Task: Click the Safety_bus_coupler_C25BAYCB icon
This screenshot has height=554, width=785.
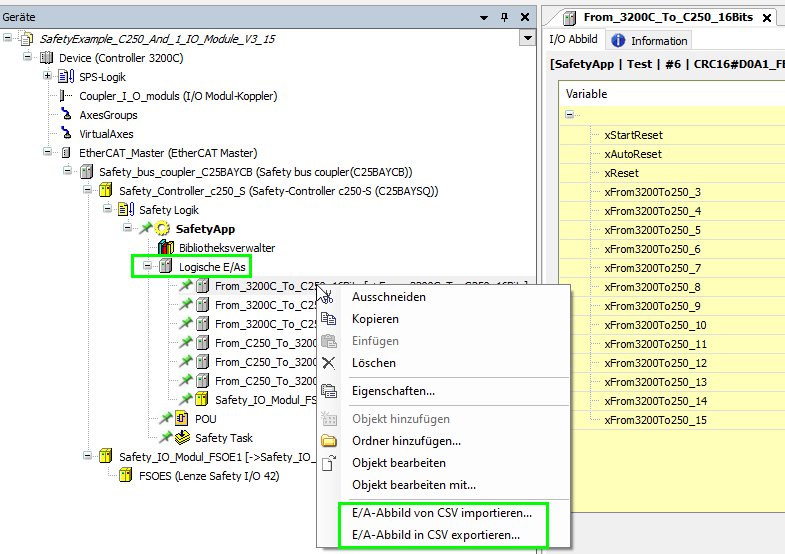Action: pyautogui.click(x=86, y=172)
